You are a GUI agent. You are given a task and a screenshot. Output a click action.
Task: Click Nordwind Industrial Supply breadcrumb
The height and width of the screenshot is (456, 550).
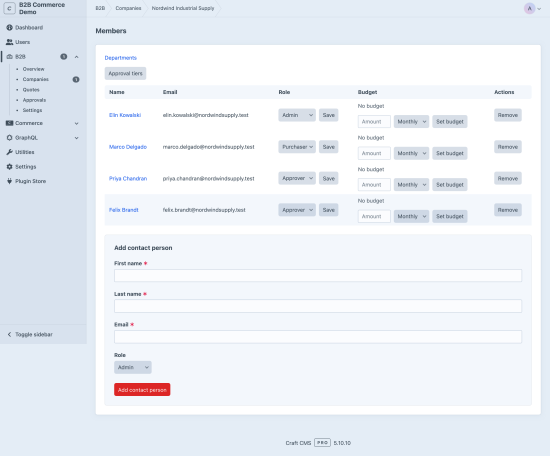pos(183,8)
